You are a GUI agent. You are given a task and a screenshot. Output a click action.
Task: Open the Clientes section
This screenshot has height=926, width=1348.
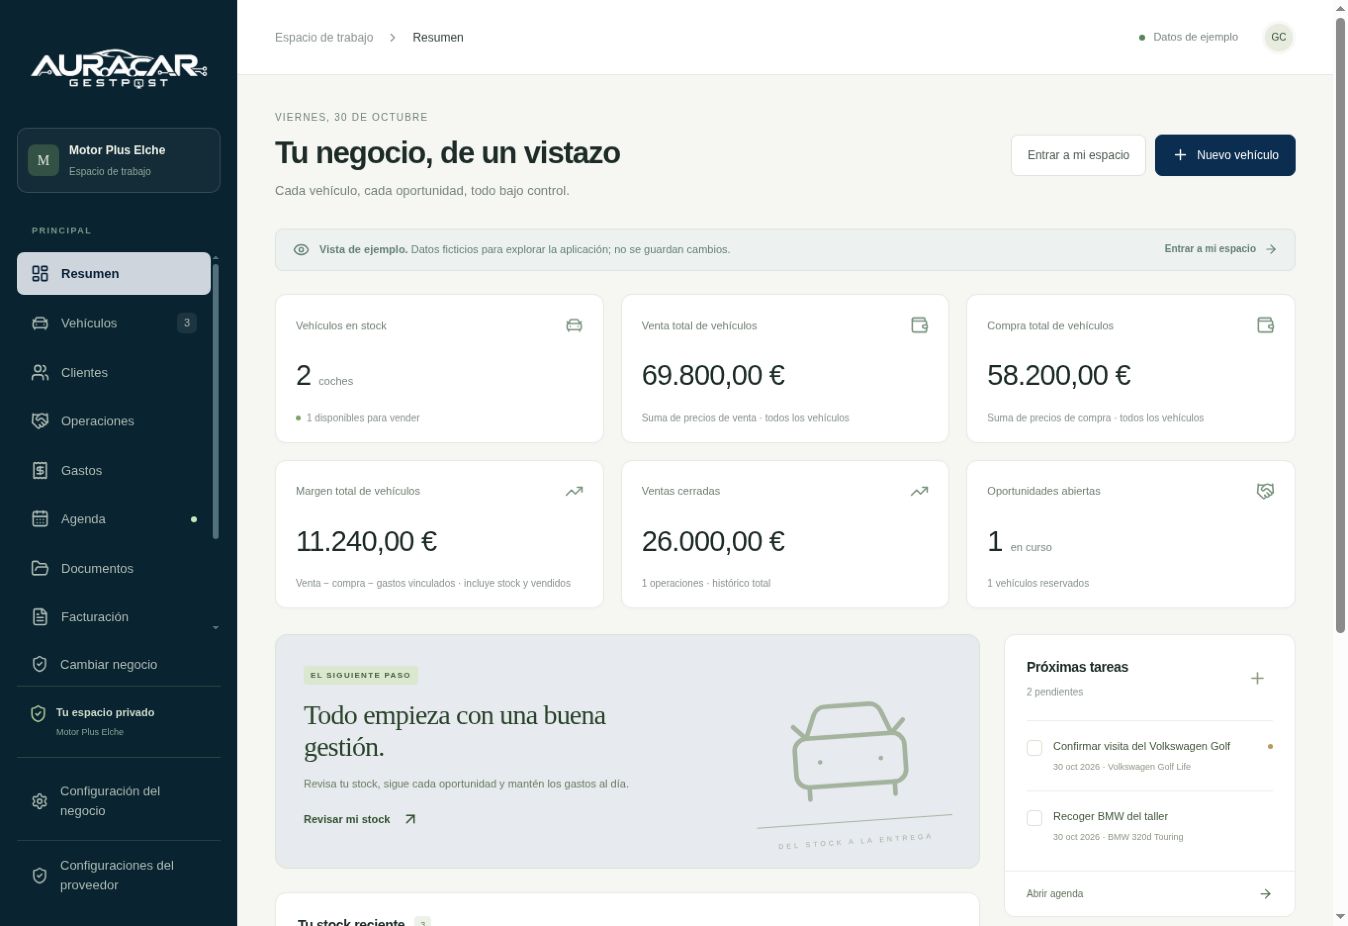click(x=114, y=372)
